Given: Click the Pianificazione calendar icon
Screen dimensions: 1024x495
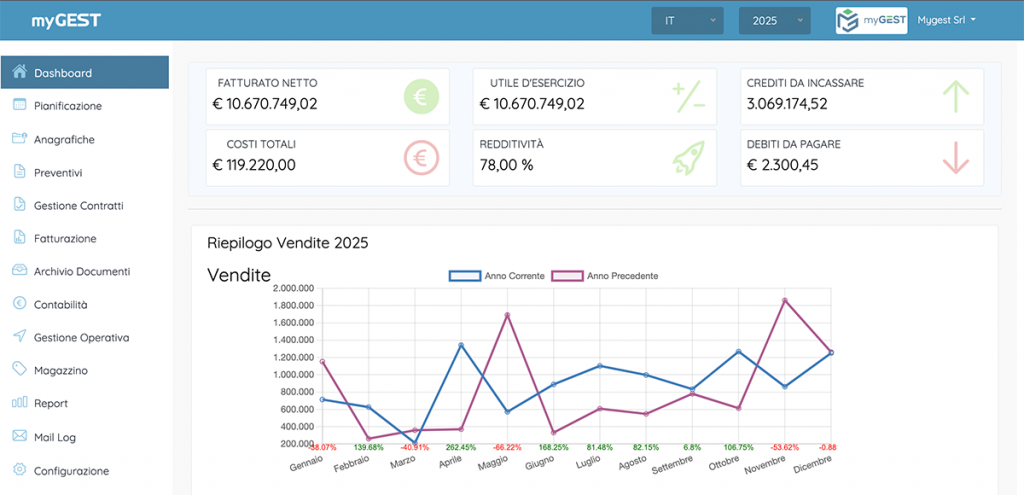Looking at the screenshot, I should 19,105.
